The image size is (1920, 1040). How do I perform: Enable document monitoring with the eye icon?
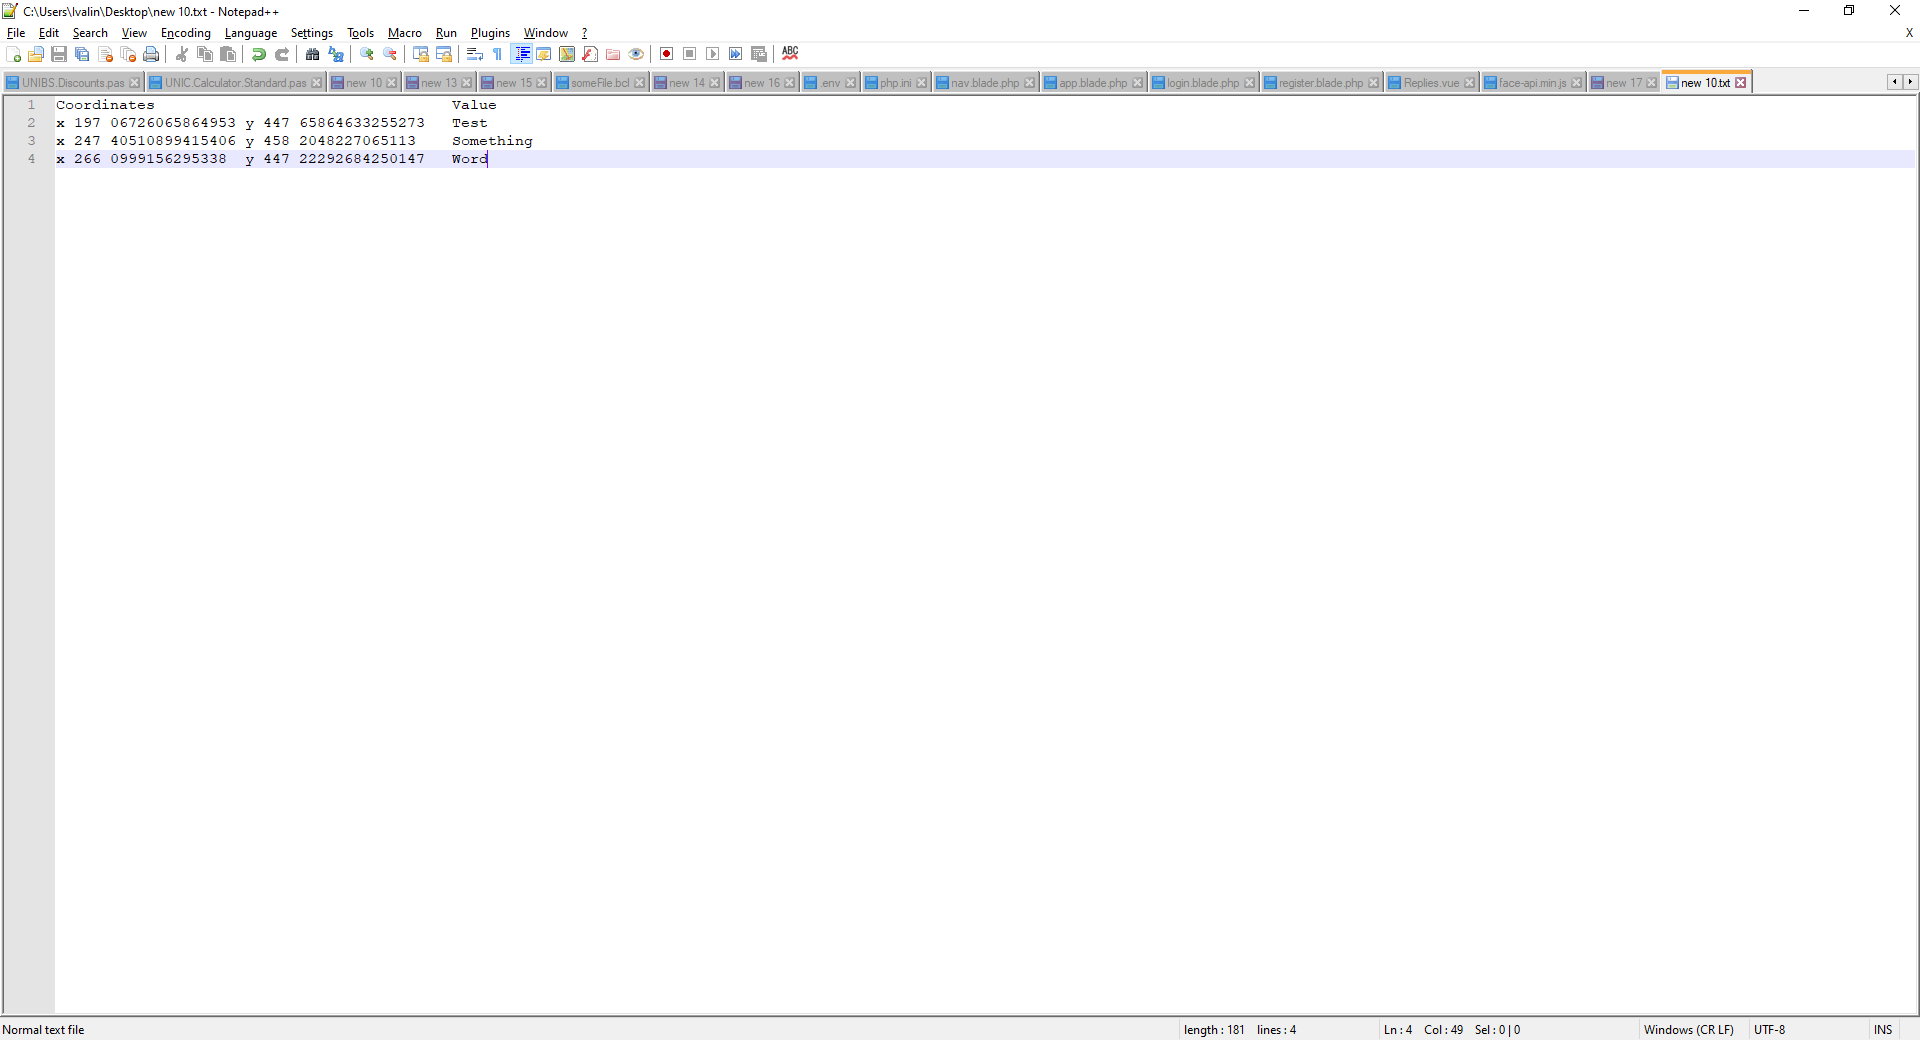(x=637, y=55)
